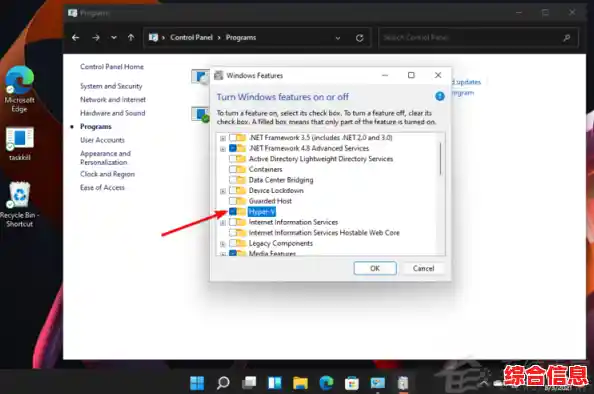Refresh the Control Panel view

coord(360,38)
